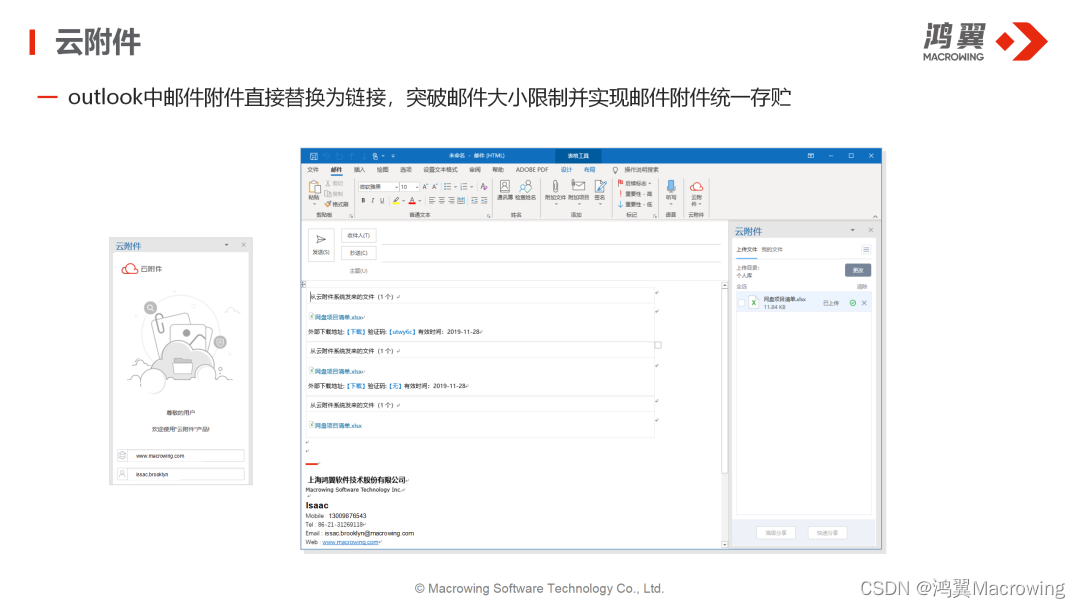Image resolution: width=1080 pixels, height=608 pixels.
Task: Open the first 网盘项目清单.xlsx link in email body
Action: coord(338,317)
